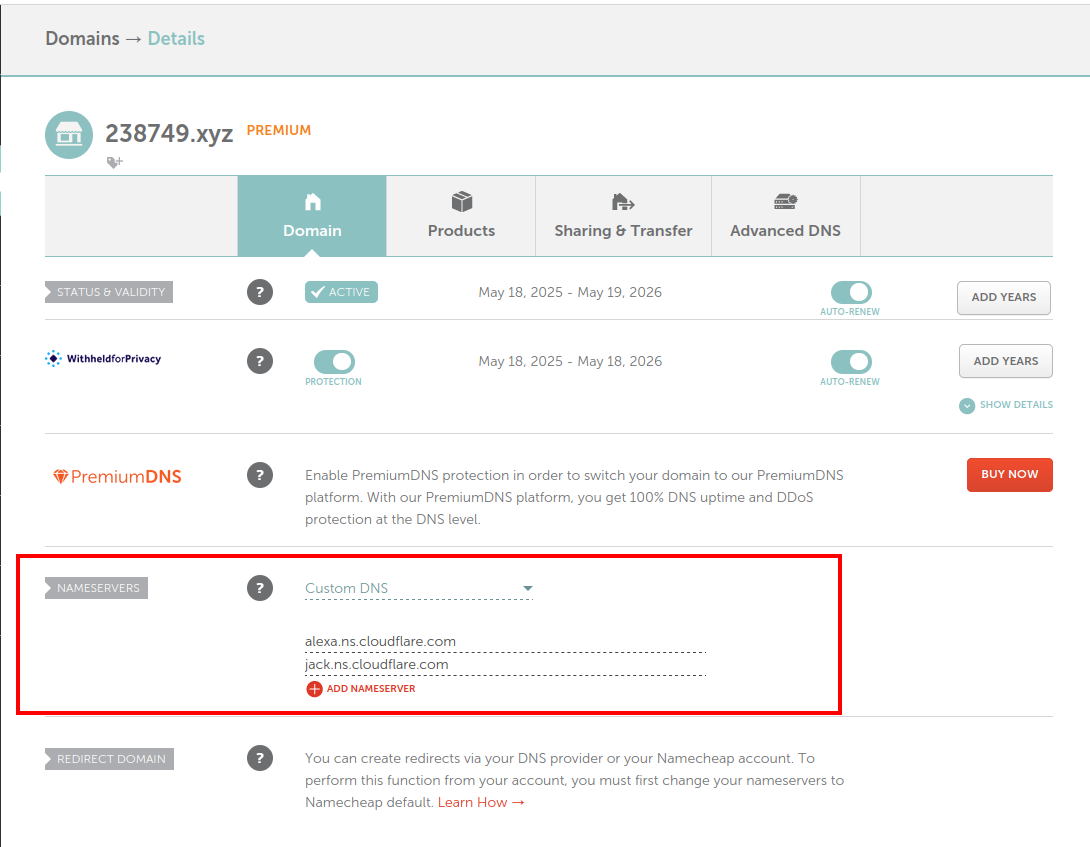1090x847 pixels.
Task: Open help icon for PremiumDNS
Action: pyautogui.click(x=260, y=475)
